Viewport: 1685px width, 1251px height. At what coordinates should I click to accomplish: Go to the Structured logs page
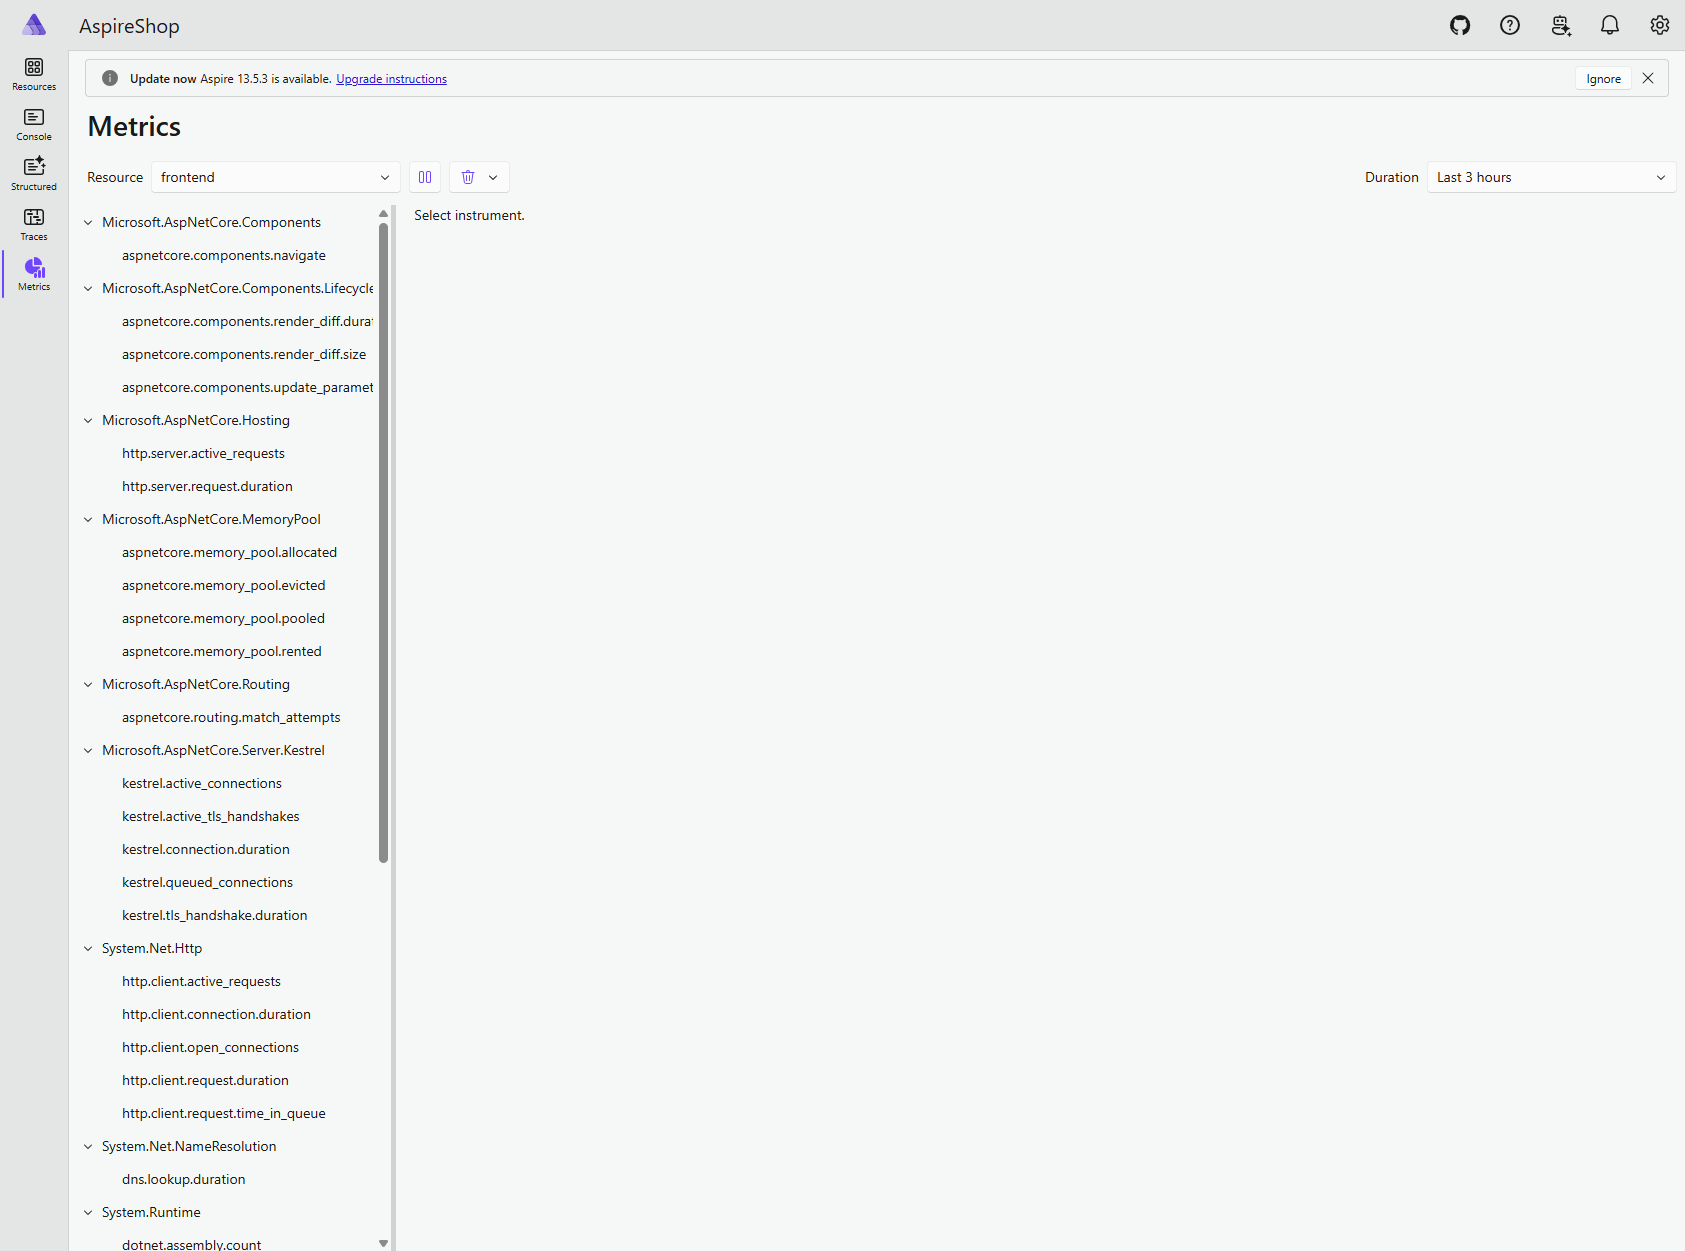pyautogui.click(x=34, y=175)
